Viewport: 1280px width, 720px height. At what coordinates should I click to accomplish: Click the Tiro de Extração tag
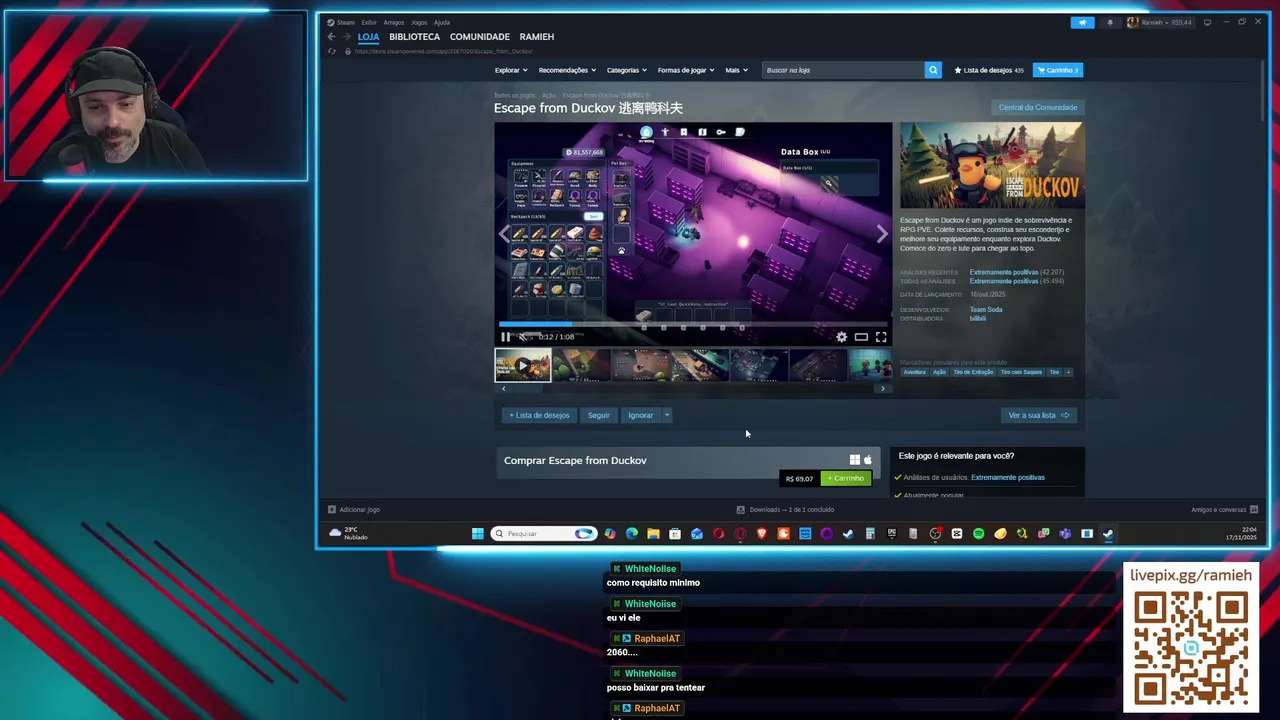pos(973,372)
